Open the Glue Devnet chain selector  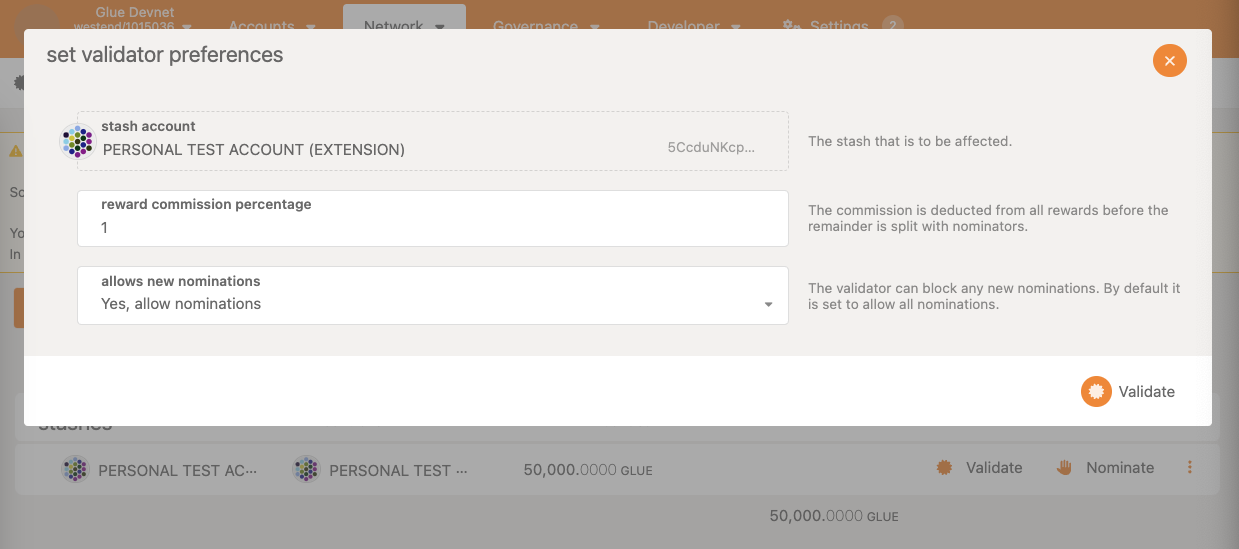[133, 20]
